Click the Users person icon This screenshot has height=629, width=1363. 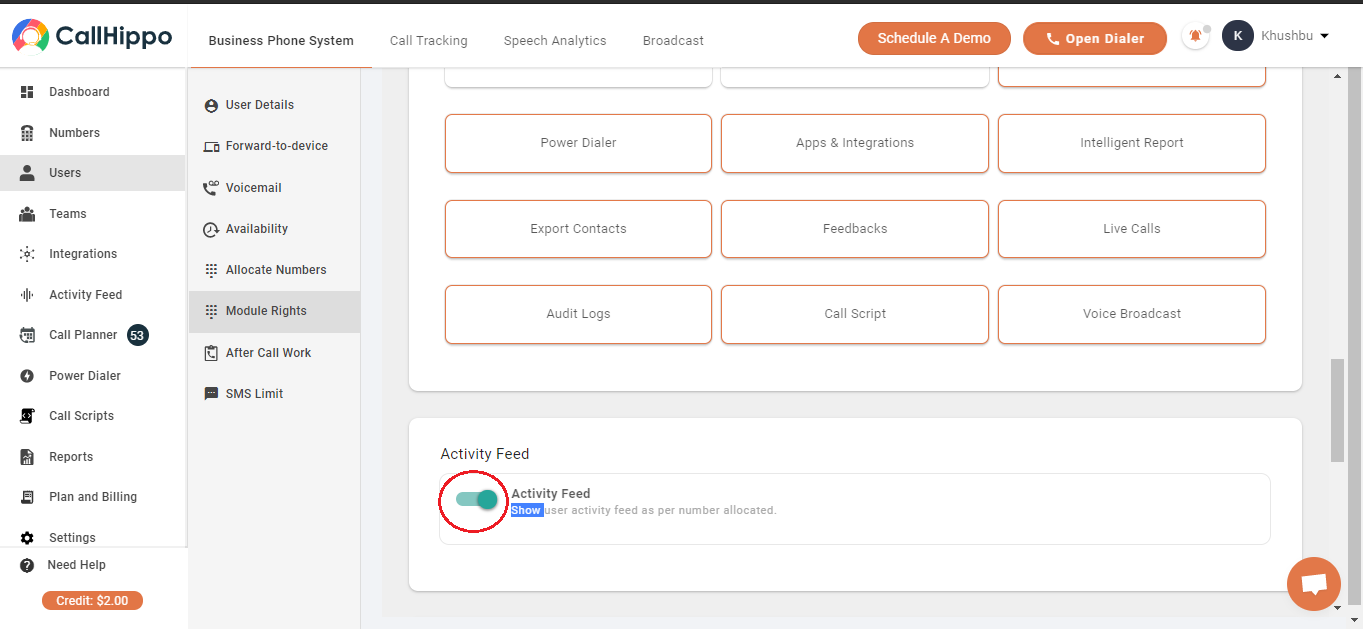[27, 173]
